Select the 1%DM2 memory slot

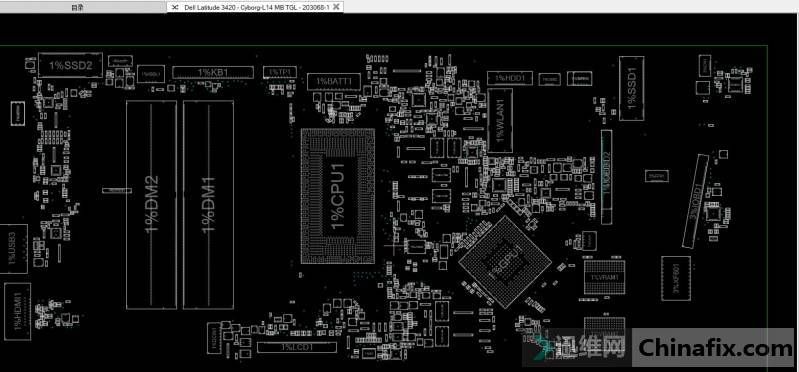(151, 204)
